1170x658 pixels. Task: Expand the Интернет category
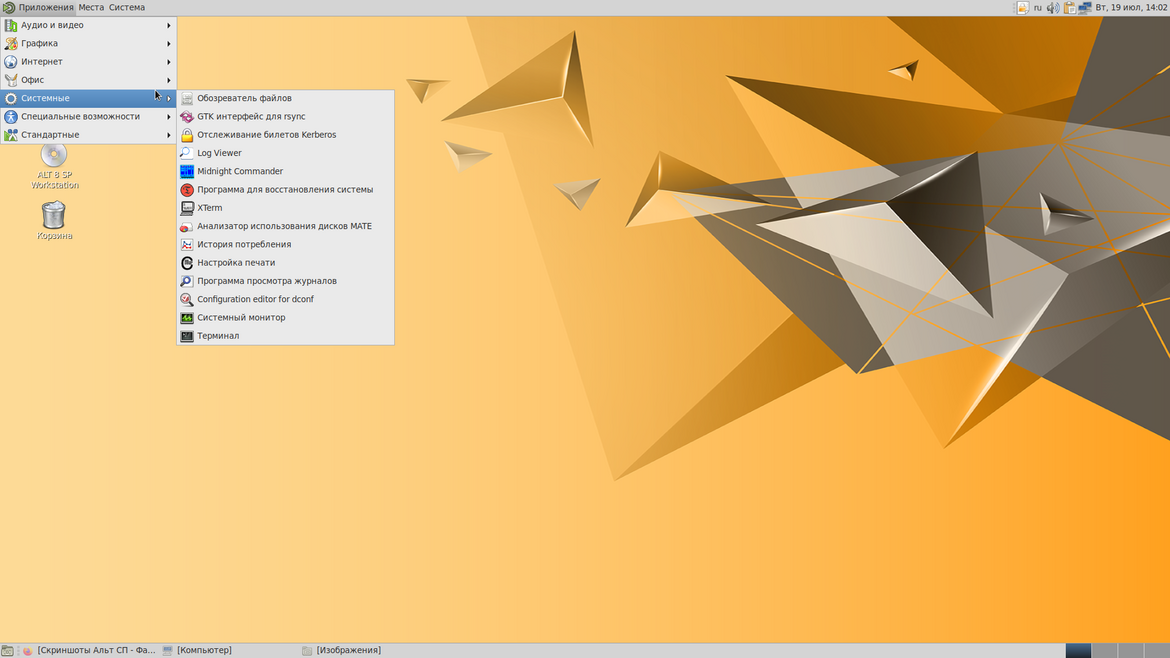click(x=88, y=62)
